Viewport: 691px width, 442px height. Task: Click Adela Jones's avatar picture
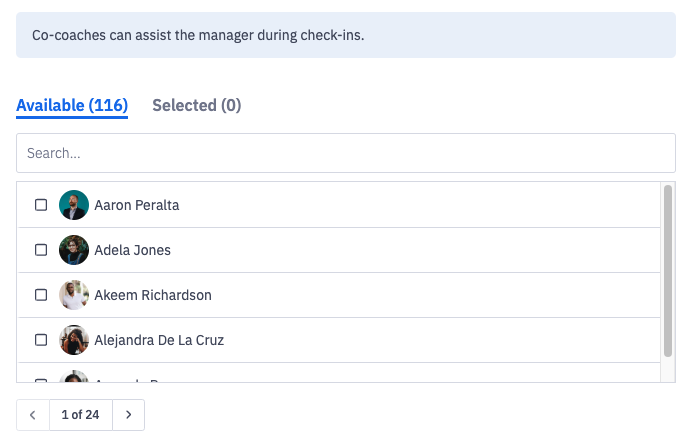pos(74,250)
